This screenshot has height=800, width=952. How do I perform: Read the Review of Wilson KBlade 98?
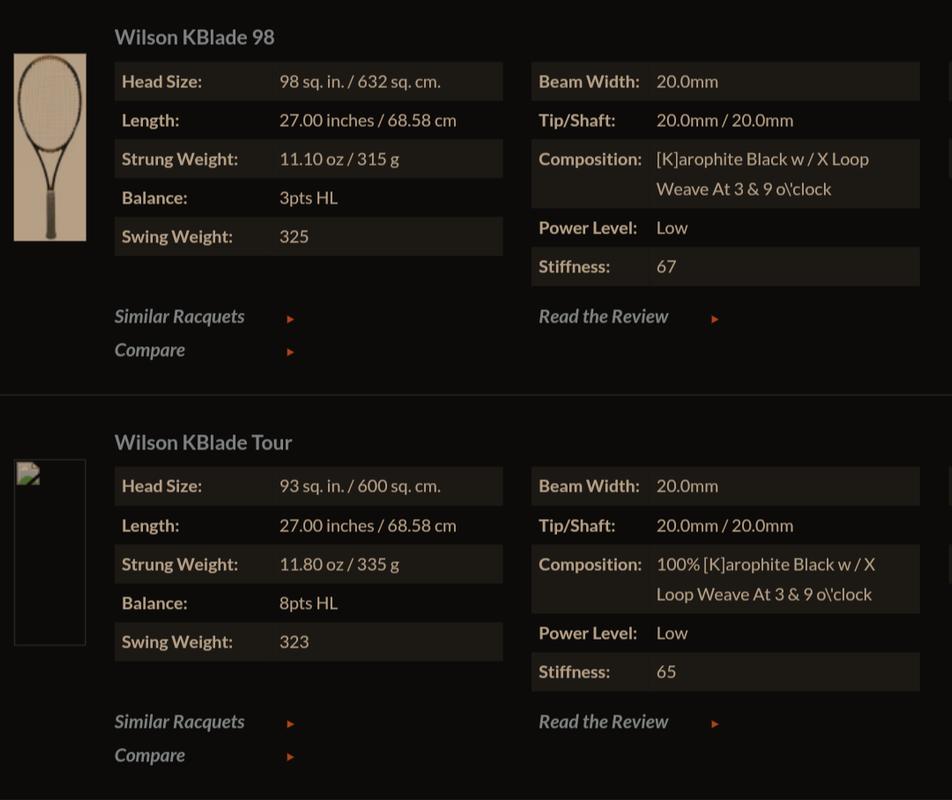603,317
